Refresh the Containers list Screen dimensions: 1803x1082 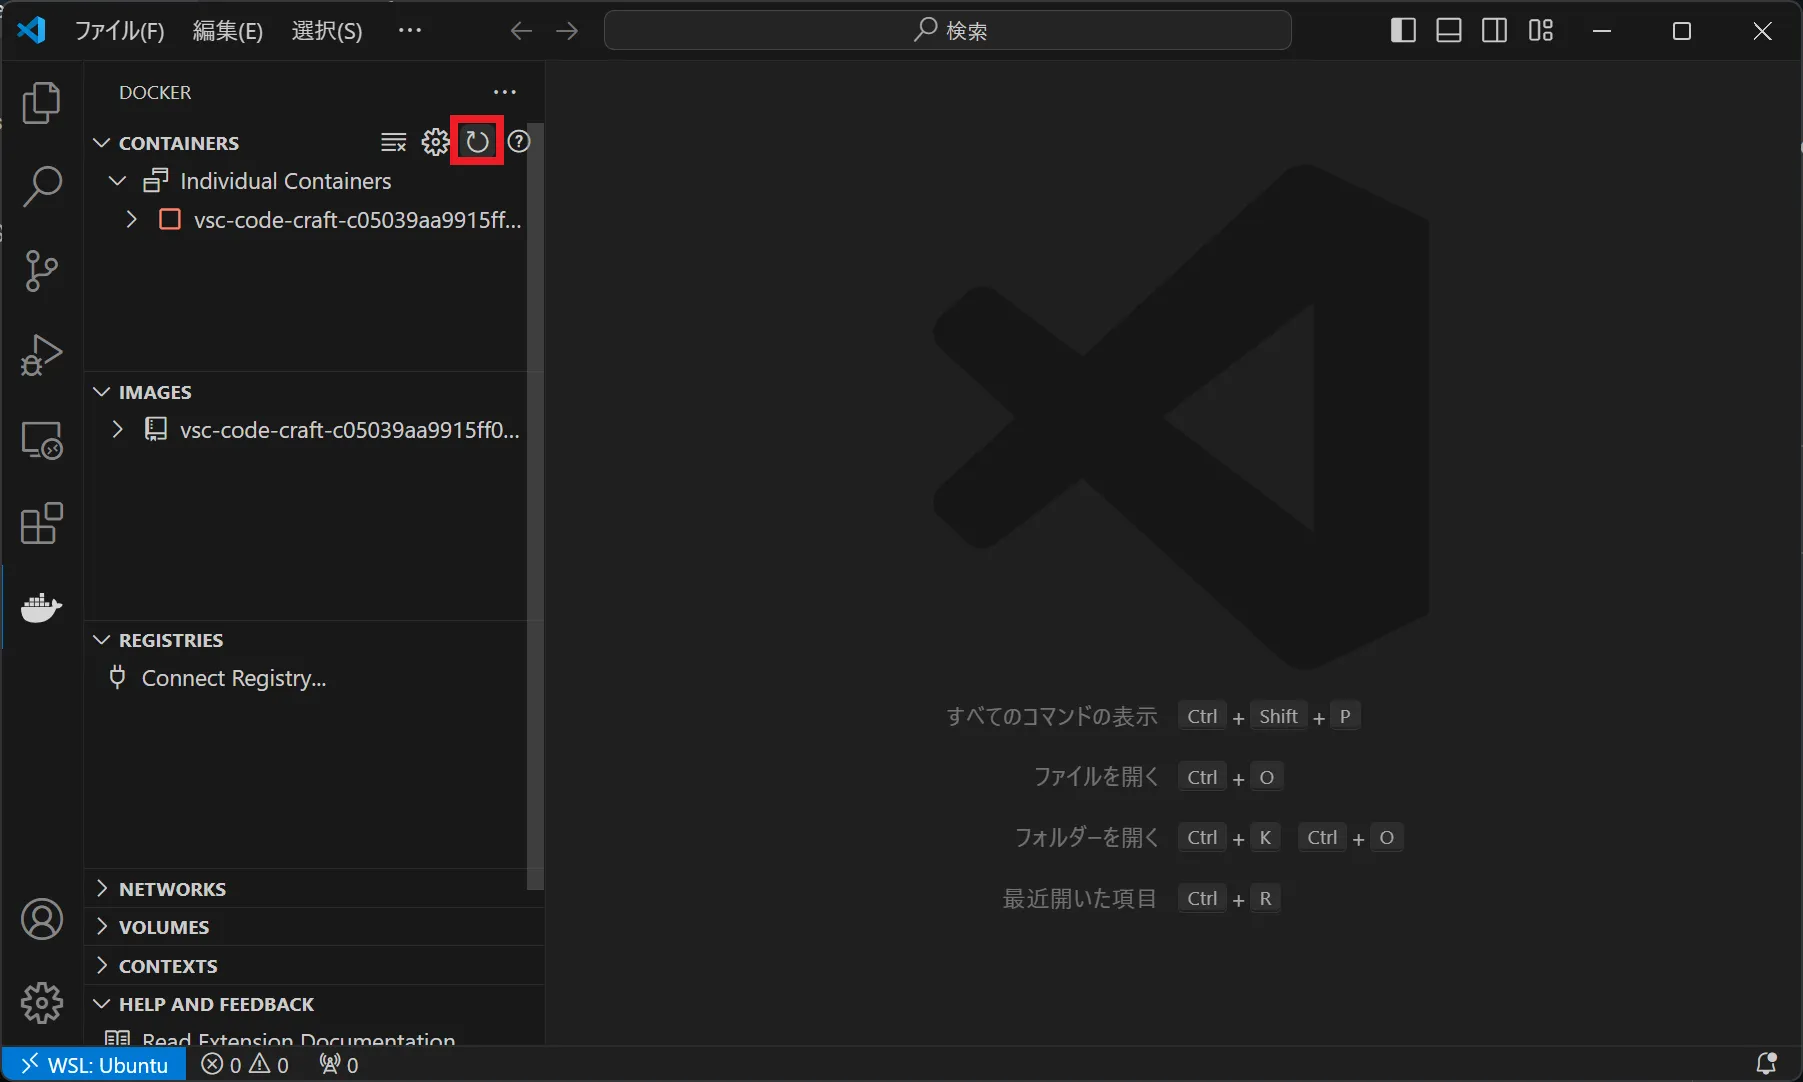(477, 142)
